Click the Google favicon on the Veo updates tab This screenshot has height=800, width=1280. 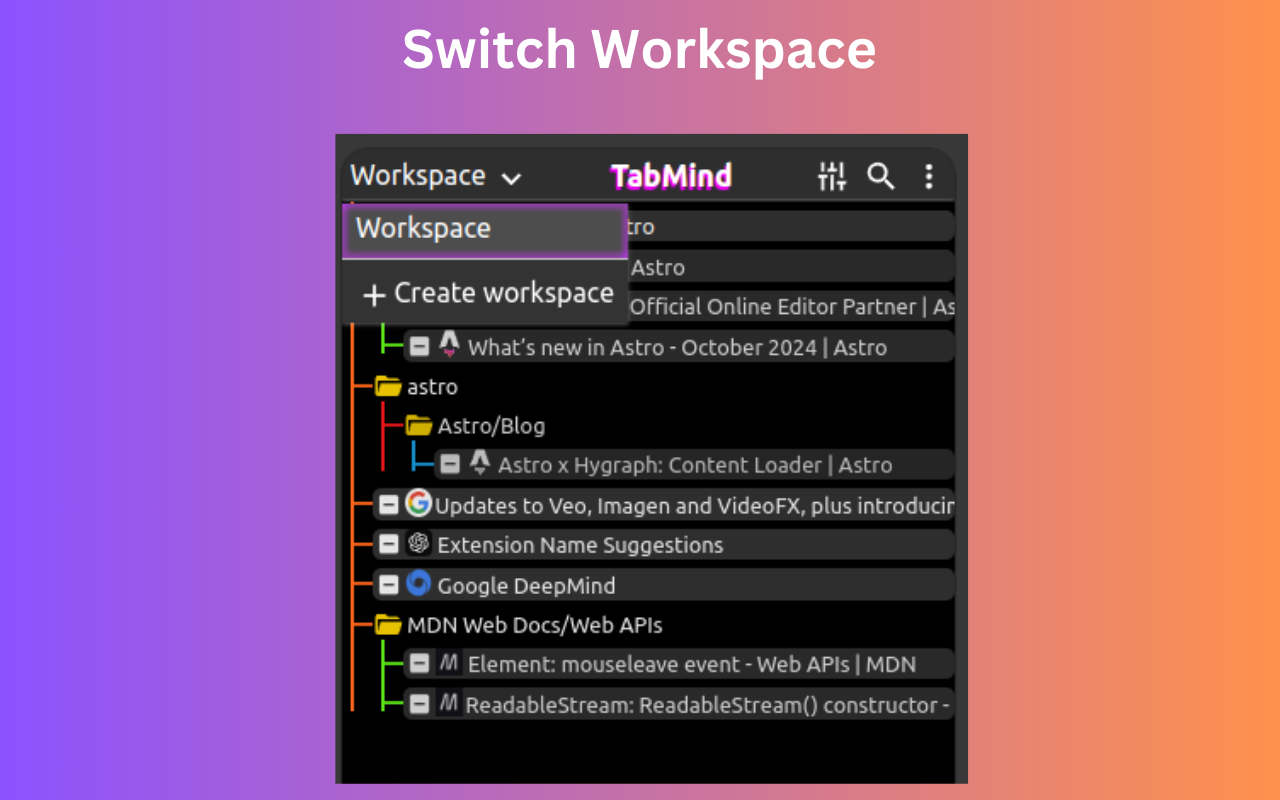418,504
